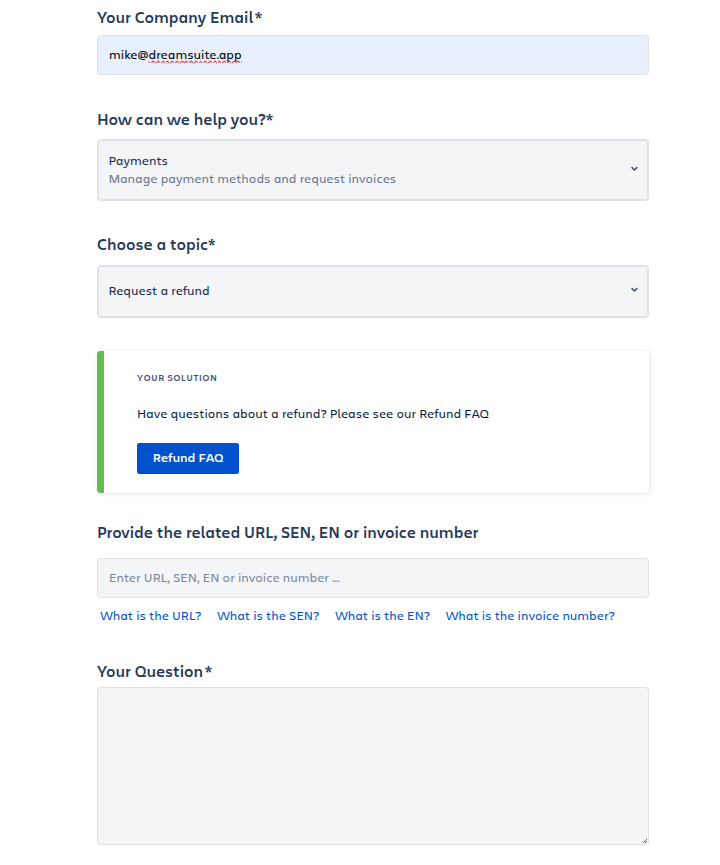Click the chevron on Request a refund dropdown

[x=634, y=290]
